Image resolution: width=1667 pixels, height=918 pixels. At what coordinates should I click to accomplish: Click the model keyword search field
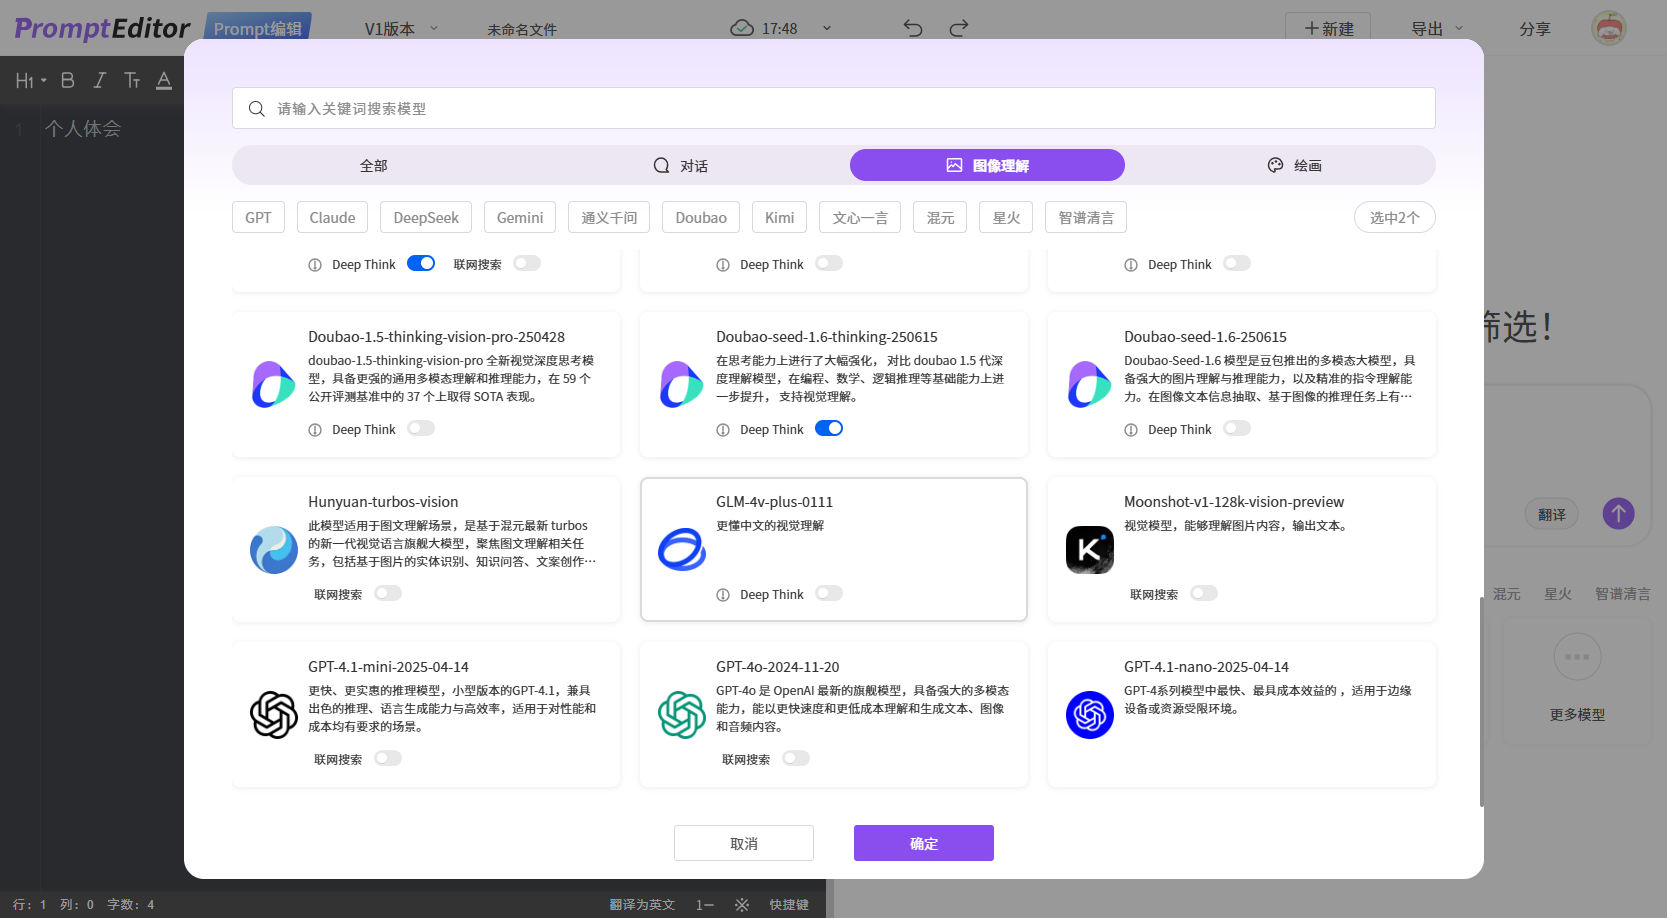(x=833, y=108)
